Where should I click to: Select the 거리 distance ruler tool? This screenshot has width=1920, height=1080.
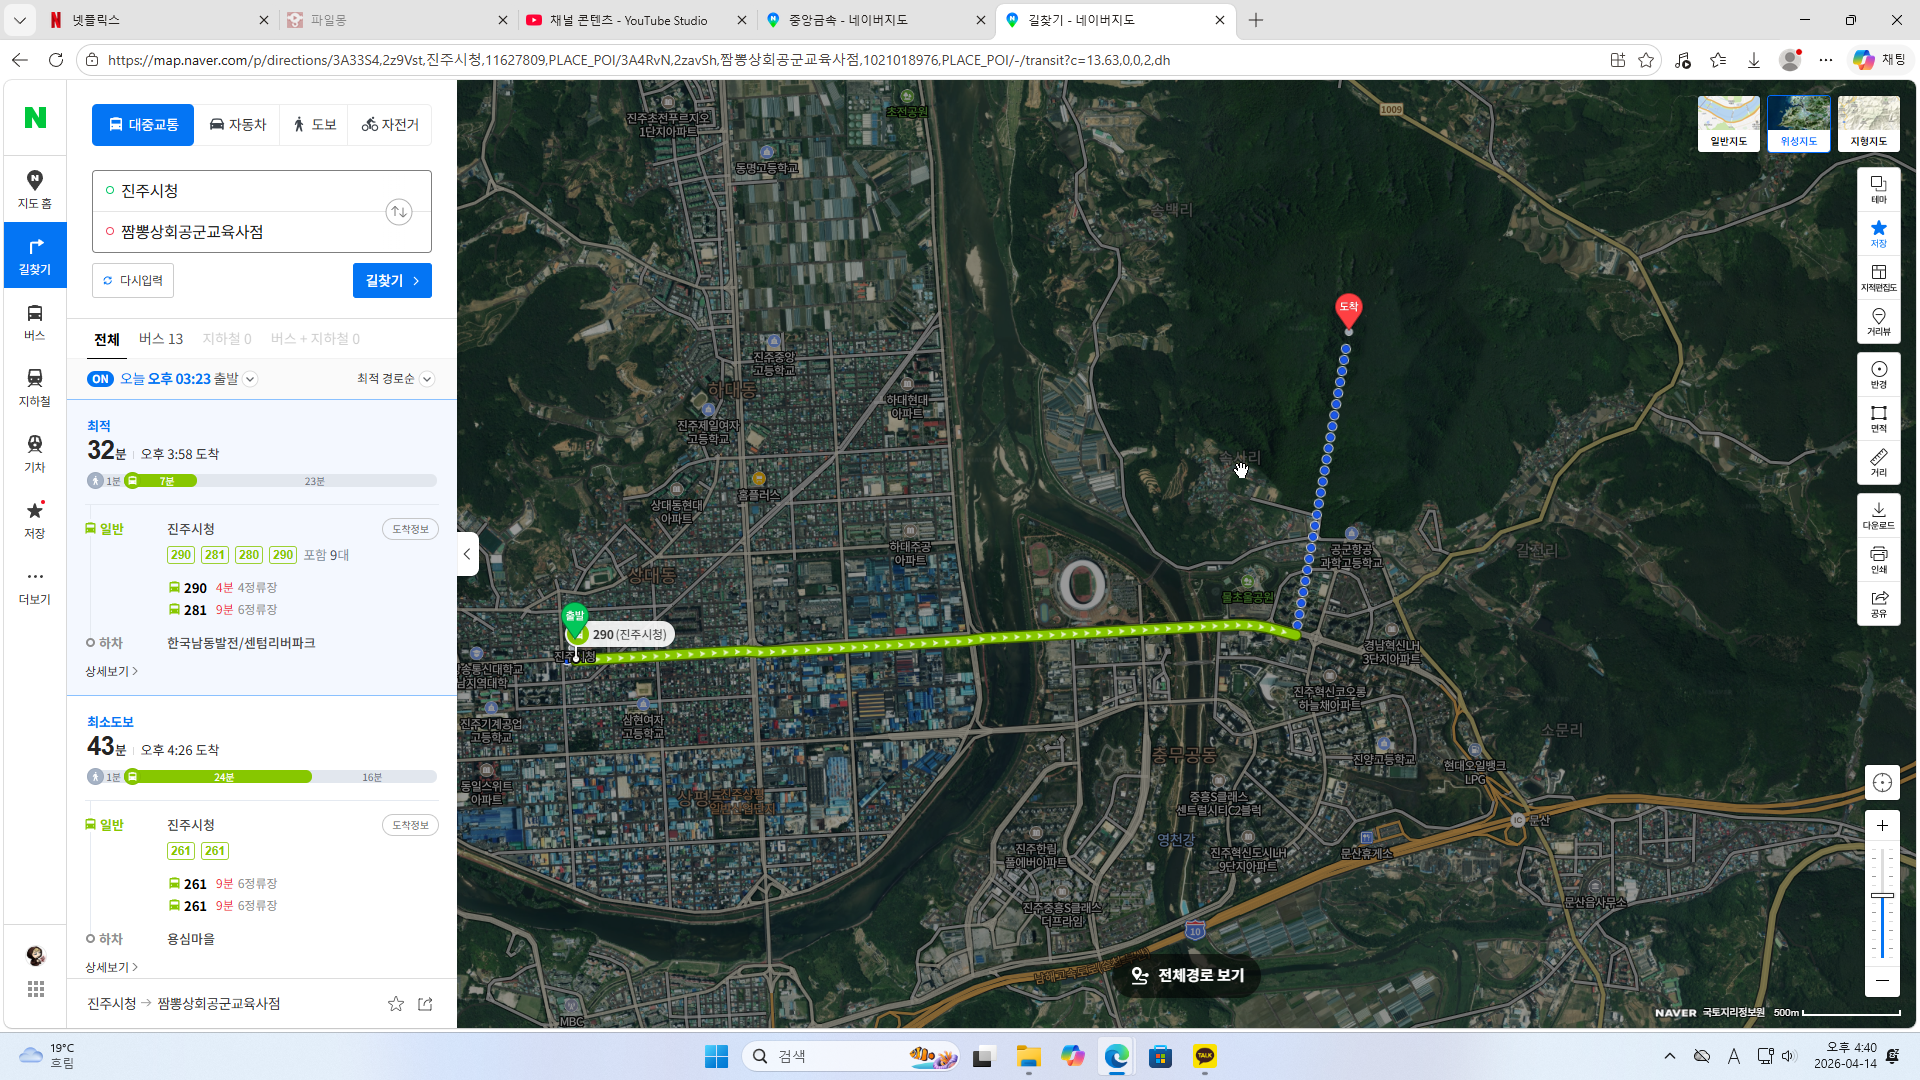pyautogui.click(x=1879, y=462)
